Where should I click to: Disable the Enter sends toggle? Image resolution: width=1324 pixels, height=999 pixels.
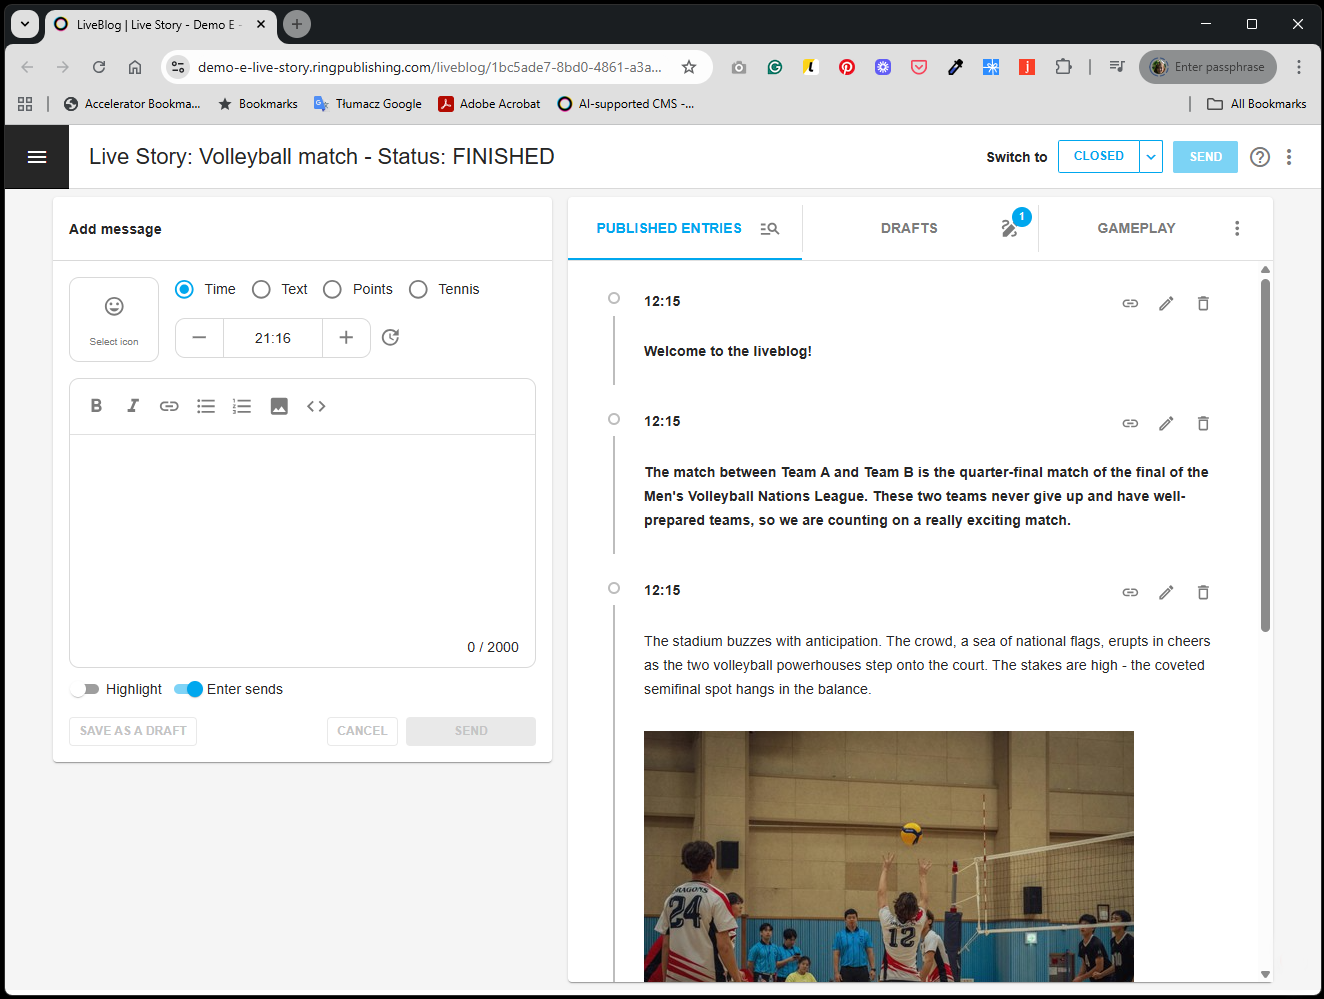(x=188, y=689)
